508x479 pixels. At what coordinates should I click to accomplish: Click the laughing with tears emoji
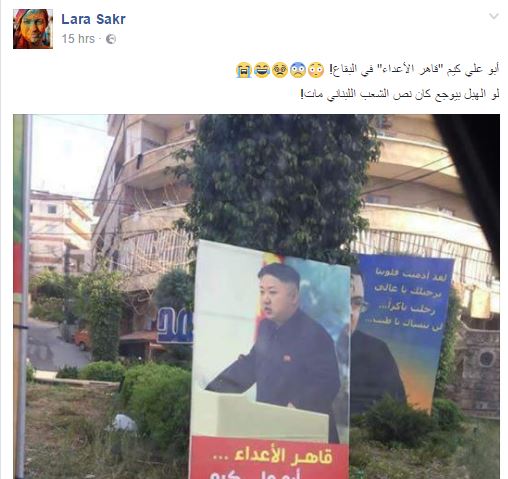click(x=262, y=70)
